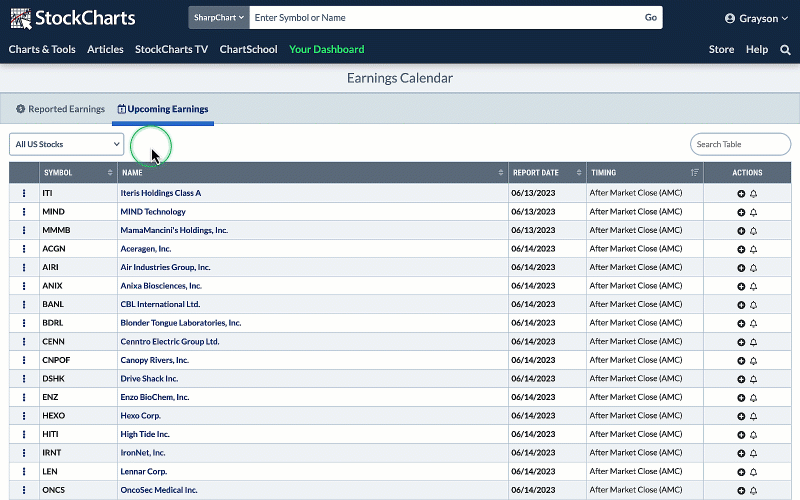This screenshot has width=800, height=500.
Task: Open the Lennar Corp. link
Action: point(143,472)
